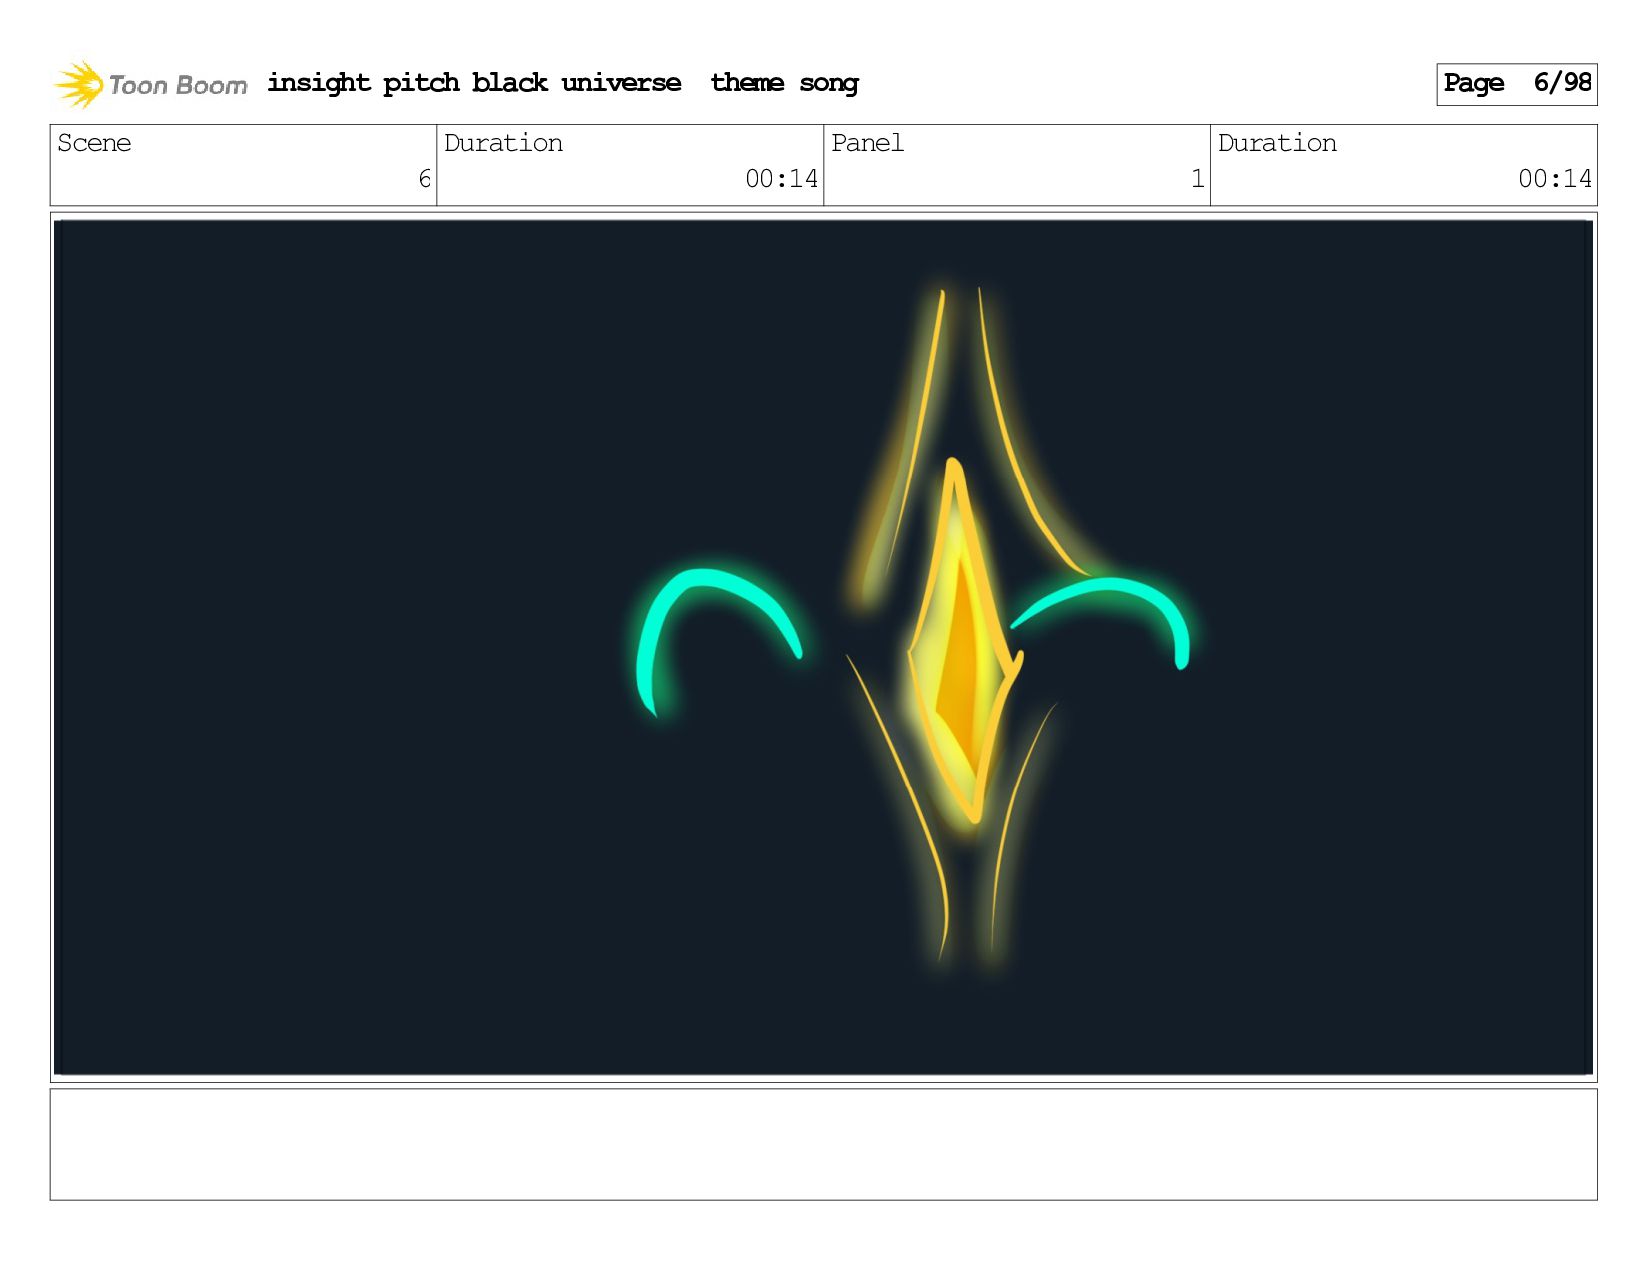This screenshot has width=1650, height=1275.
Task: Click the storyboard panel artwork thumbnail
Action: pyautogui.click(x=824, y=647)
